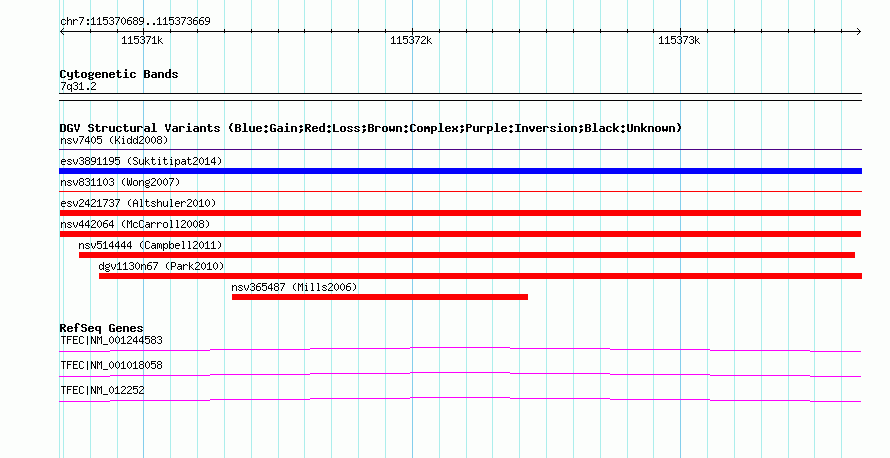The width and height of the screenshot is (890, 458).
Task: Click the left arrow of the ruler
Action: (x=62, y=32)
